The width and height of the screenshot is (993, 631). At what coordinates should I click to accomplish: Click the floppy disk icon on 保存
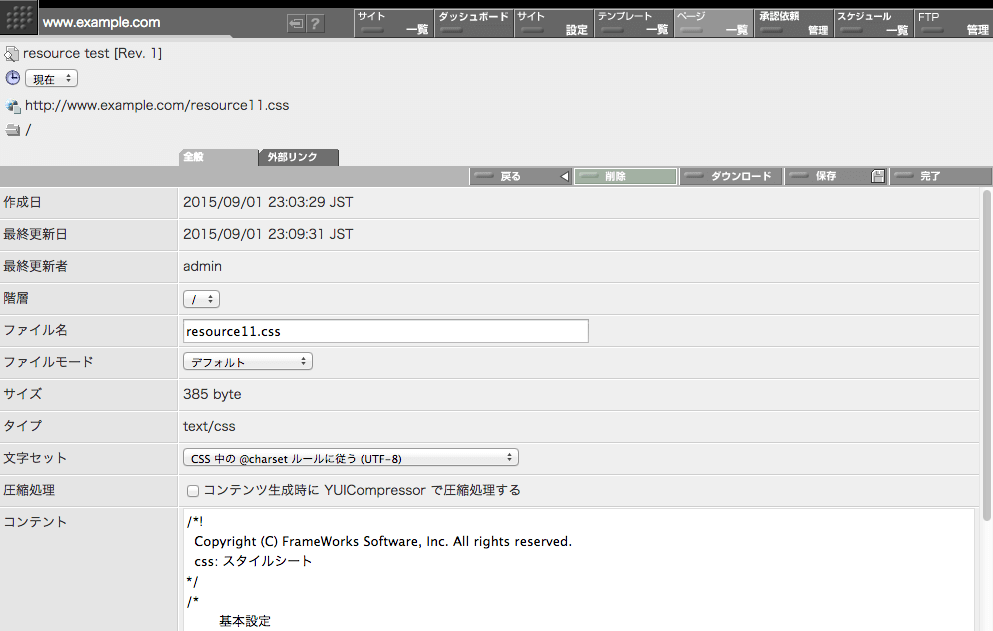coord(878,177)
